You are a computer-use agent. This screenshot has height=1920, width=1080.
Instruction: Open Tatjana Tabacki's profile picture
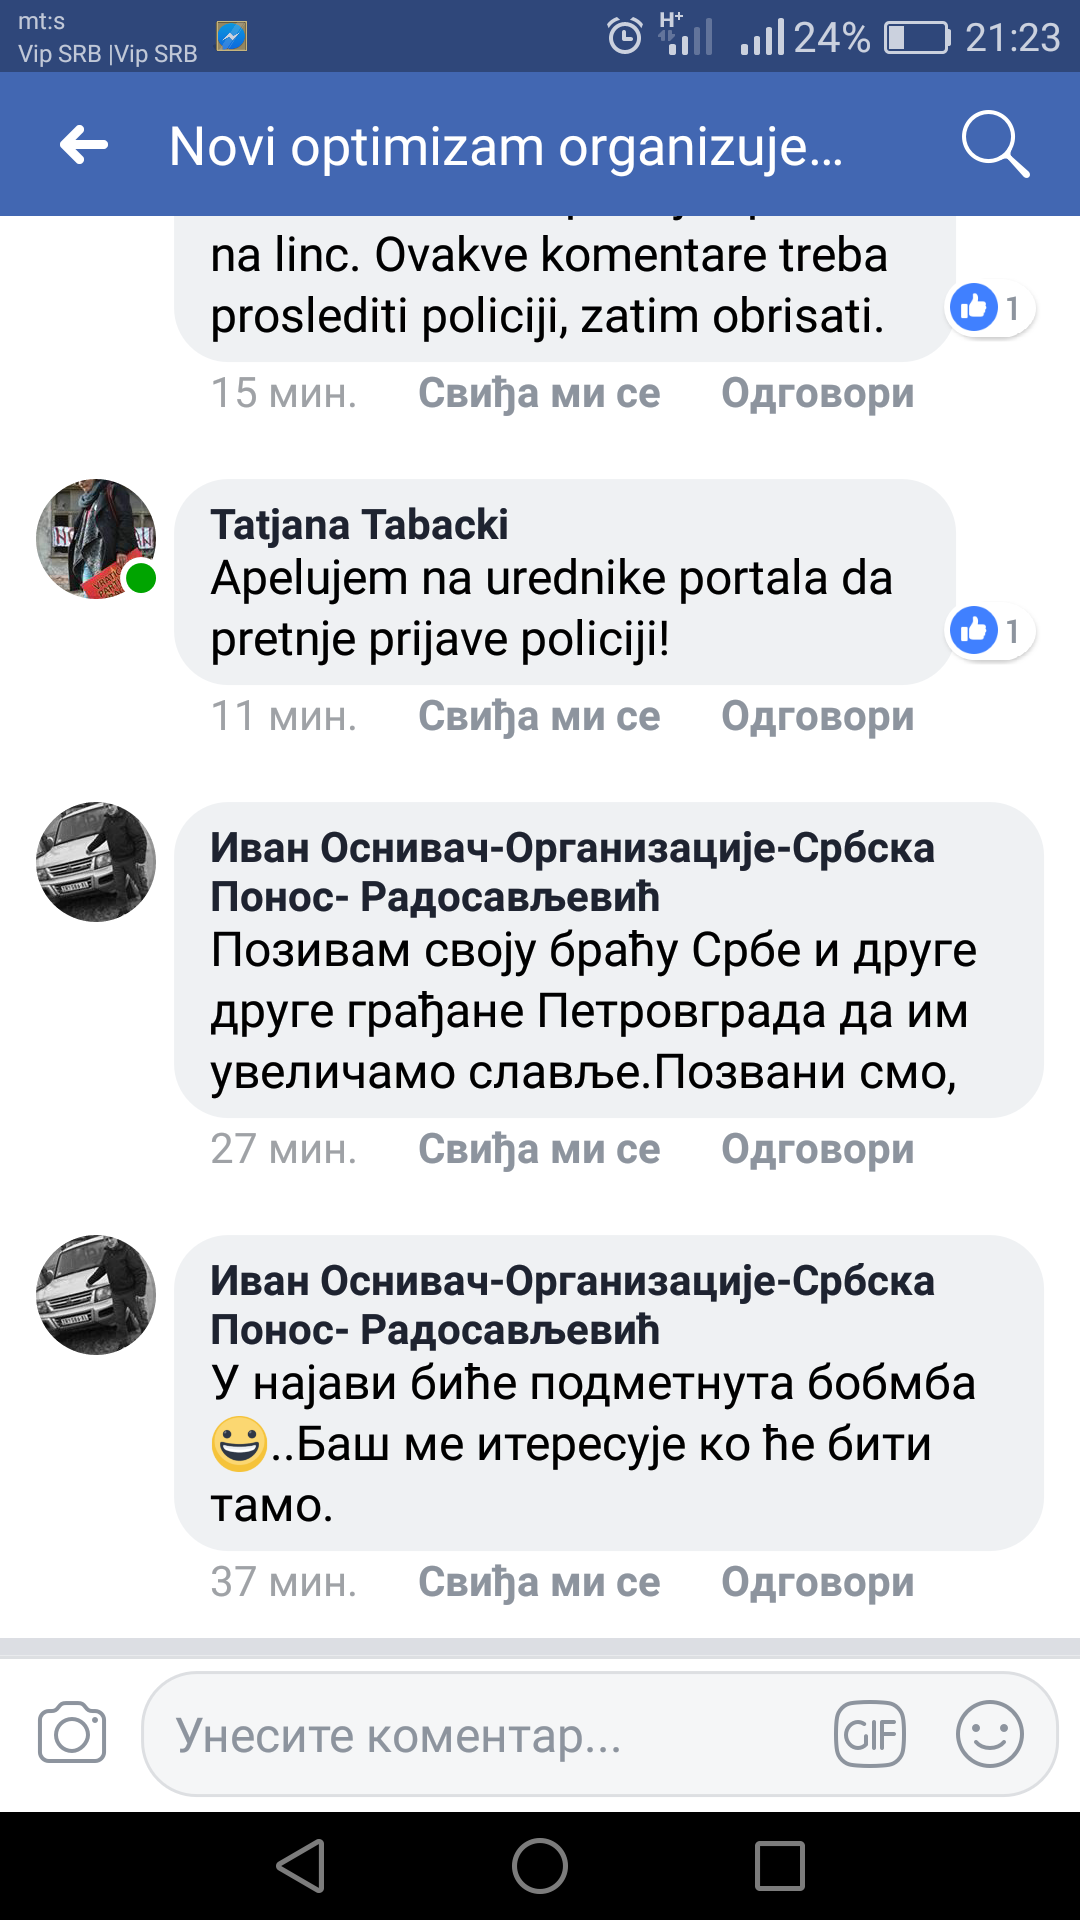[x=96, y=539]
